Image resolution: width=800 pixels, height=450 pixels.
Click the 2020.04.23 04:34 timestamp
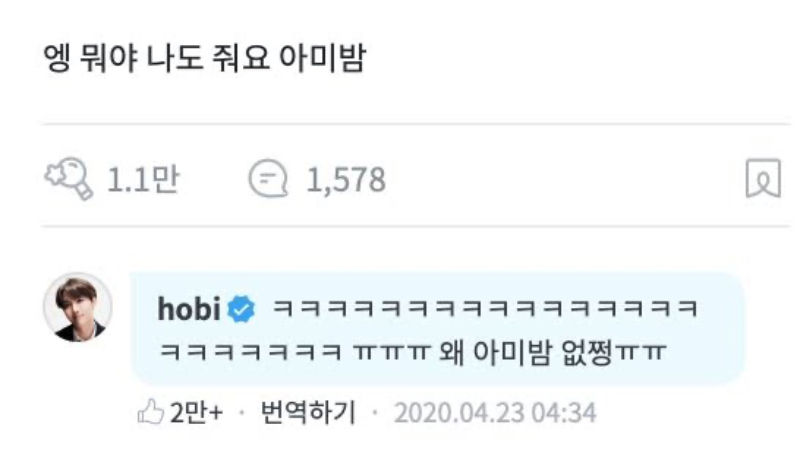tap(495, 413)
